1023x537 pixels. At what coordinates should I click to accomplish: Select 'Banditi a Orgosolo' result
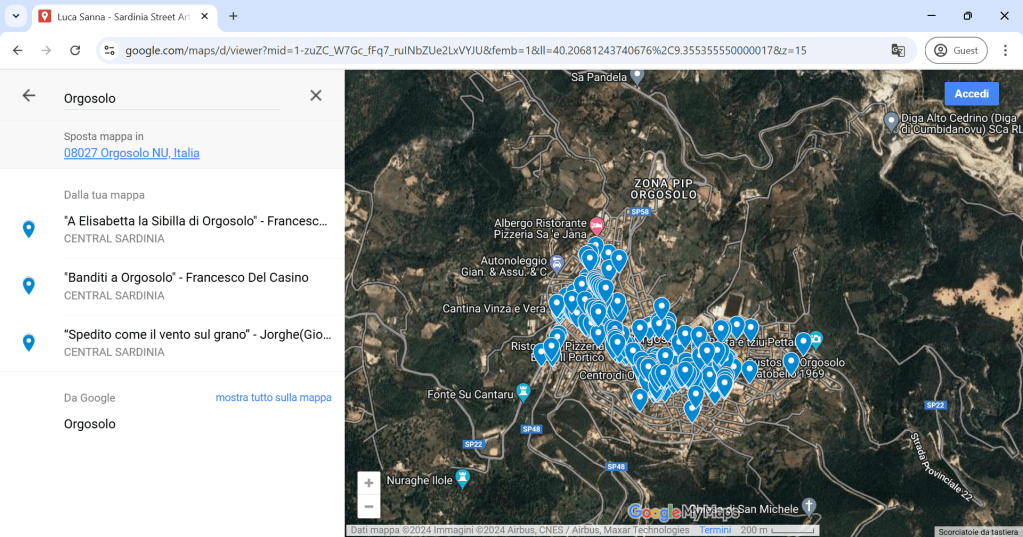(x=186, y=285)
